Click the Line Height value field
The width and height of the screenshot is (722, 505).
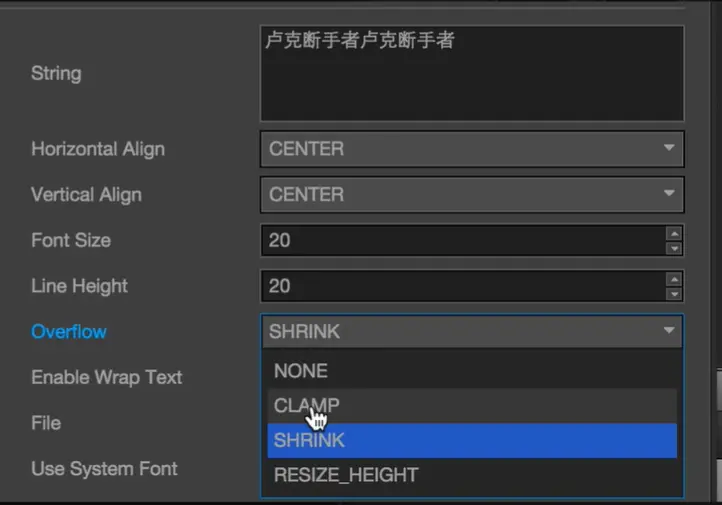(x=460, y=287)
